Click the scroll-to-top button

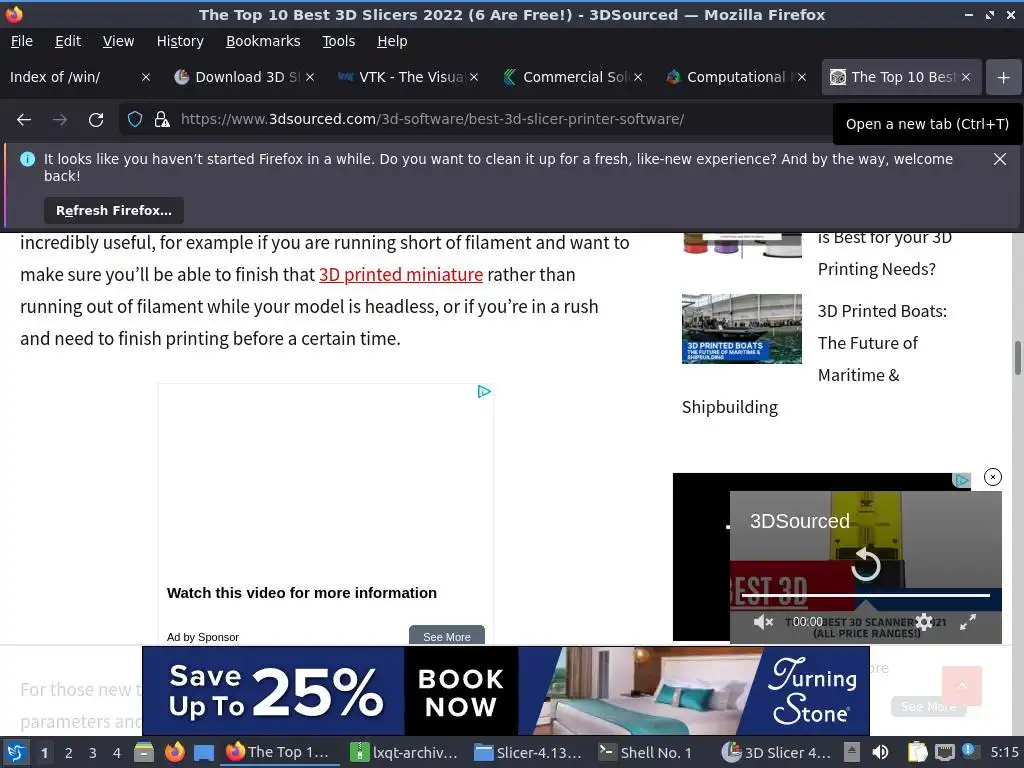[961, 686]
